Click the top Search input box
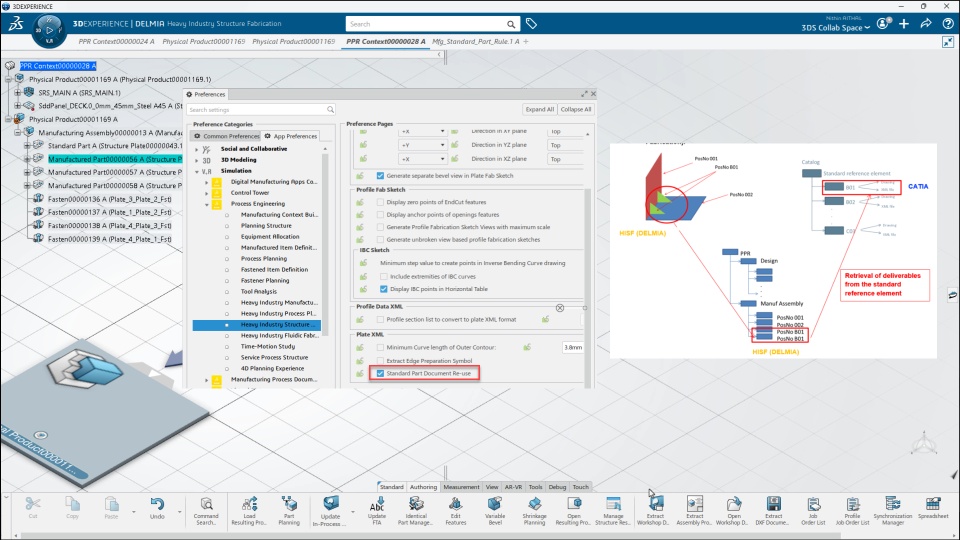Viewport: 960px width, 540px height. (x=432, y=24)
